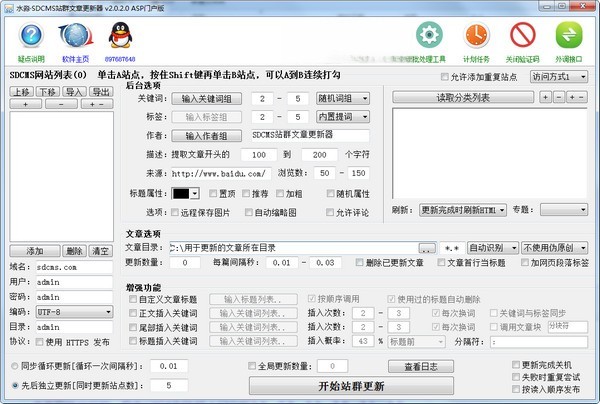
Task: Enable 尾部插入关键词 option
Action: coord(133,327)
